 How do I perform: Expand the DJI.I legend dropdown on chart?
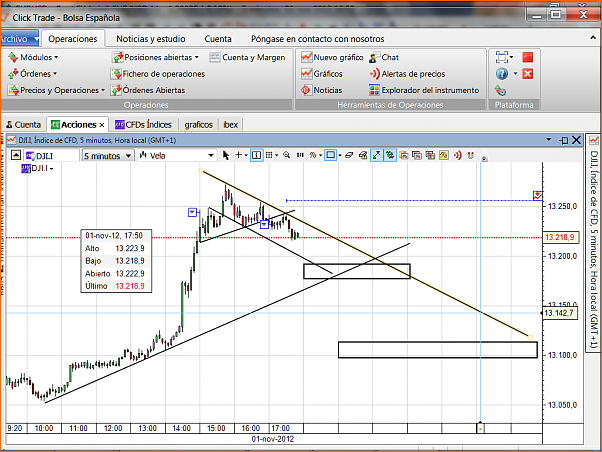[x=51, y=169]
